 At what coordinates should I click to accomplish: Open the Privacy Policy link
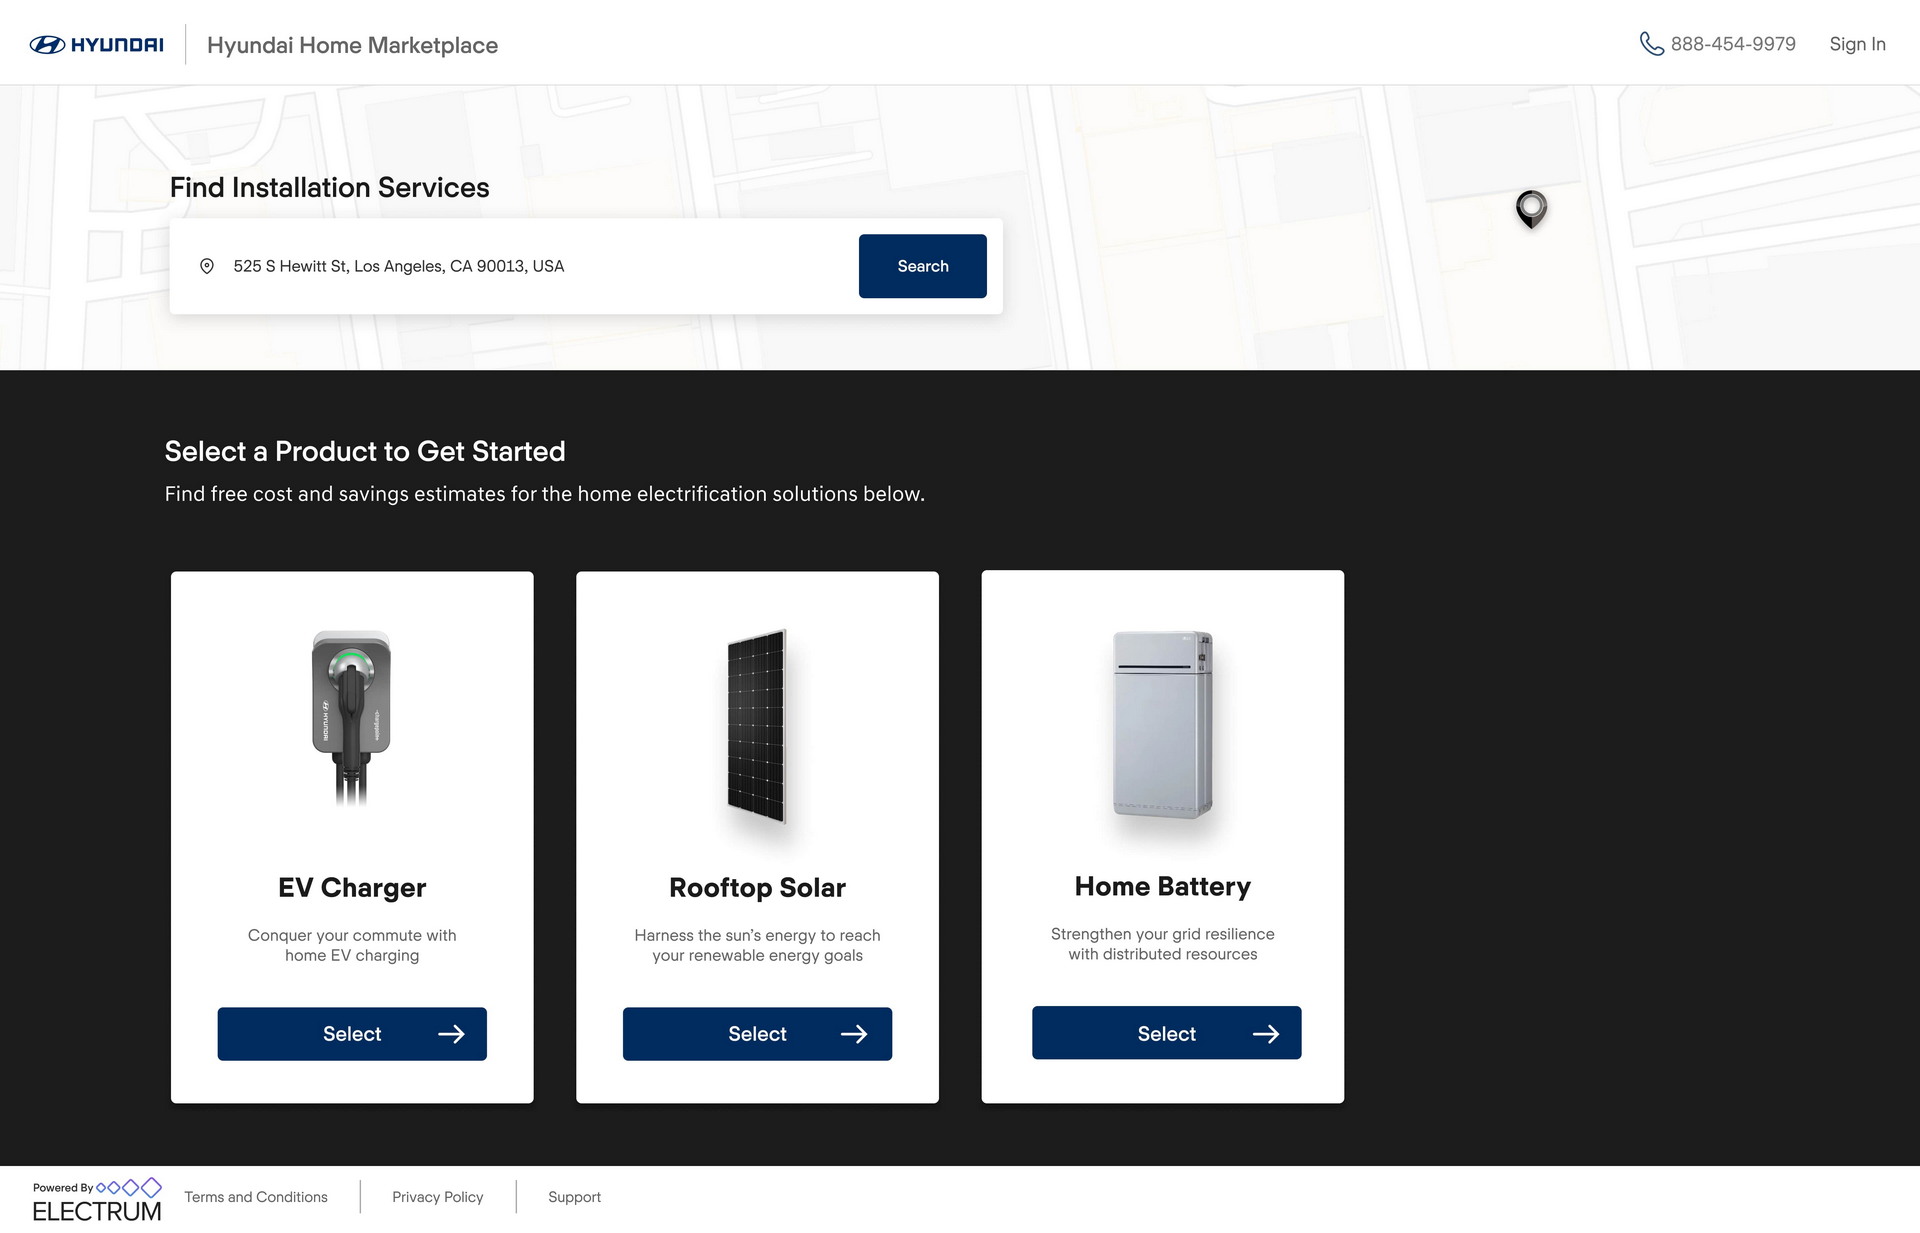pos(437,1197)
